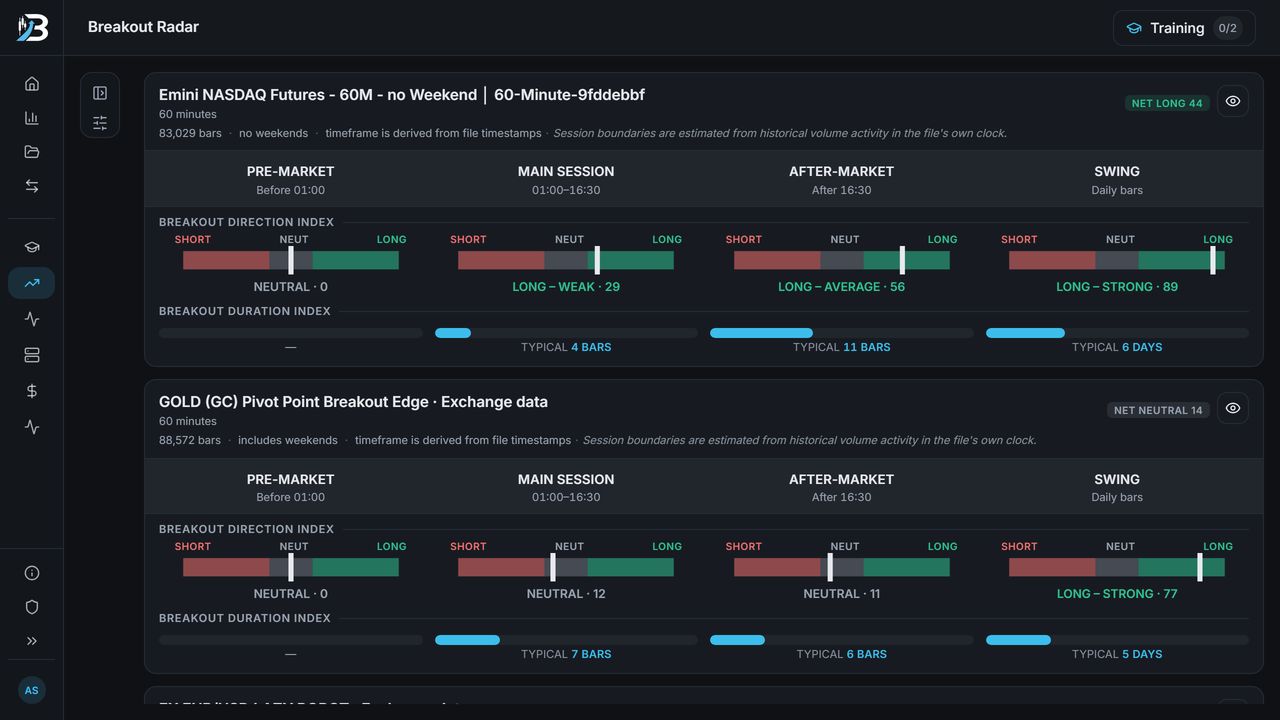Click GOLD (GC) Pivot Point Breakout Edge title
The width and height of the screenshot is (1280, 720).
click(353, 402)
